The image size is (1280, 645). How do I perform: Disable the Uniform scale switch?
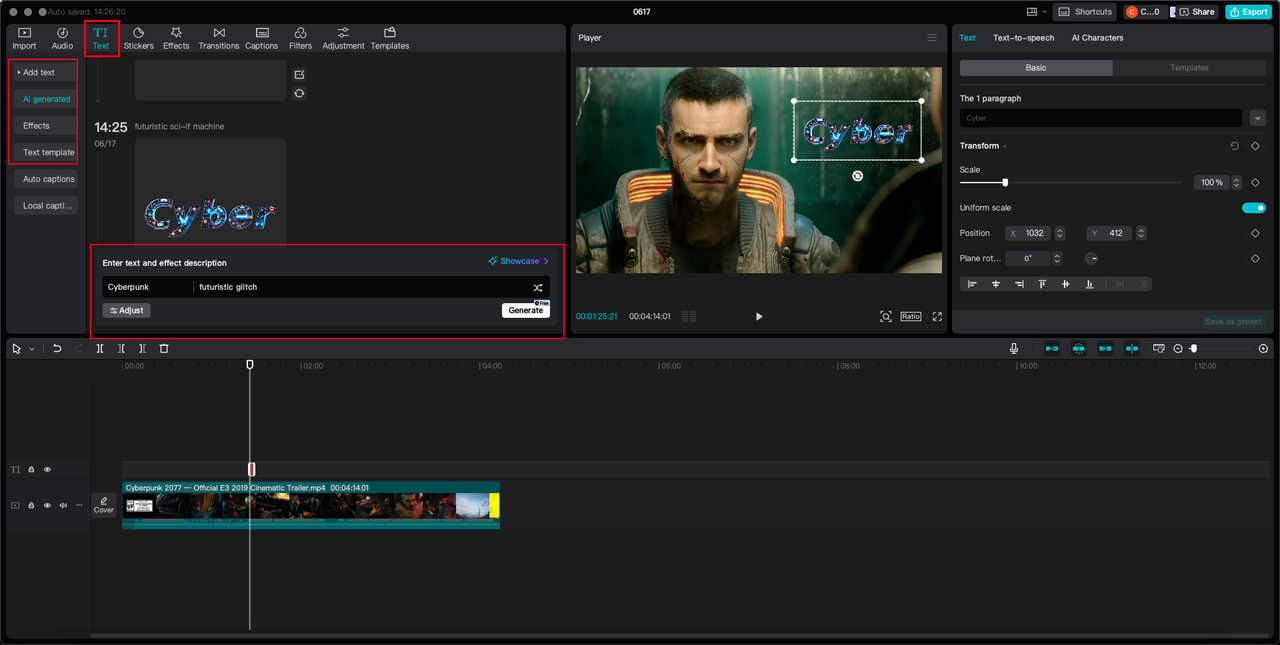(x=1253, y=208)
